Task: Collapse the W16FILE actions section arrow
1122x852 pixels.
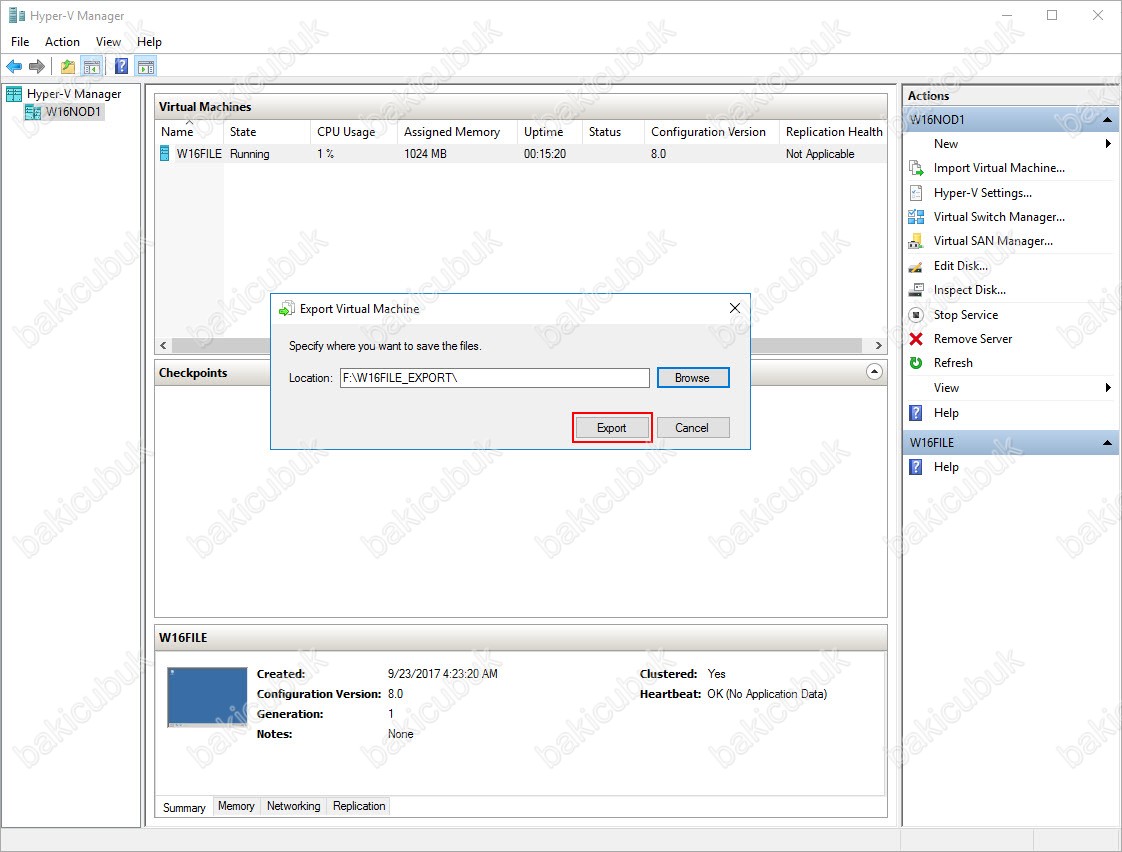Action: [x=1107, y=444]
